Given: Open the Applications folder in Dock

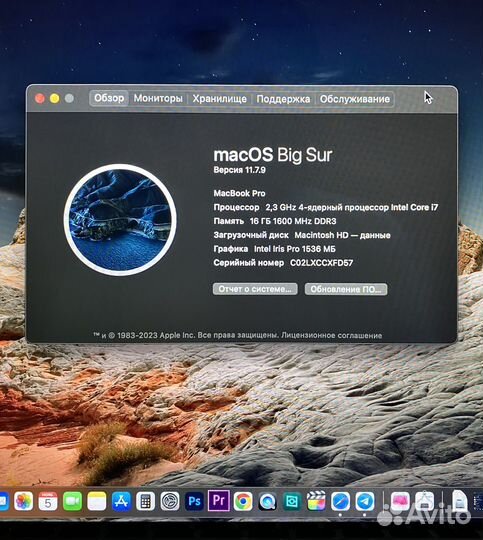Looking at the screenshot, I should point(424,501).
